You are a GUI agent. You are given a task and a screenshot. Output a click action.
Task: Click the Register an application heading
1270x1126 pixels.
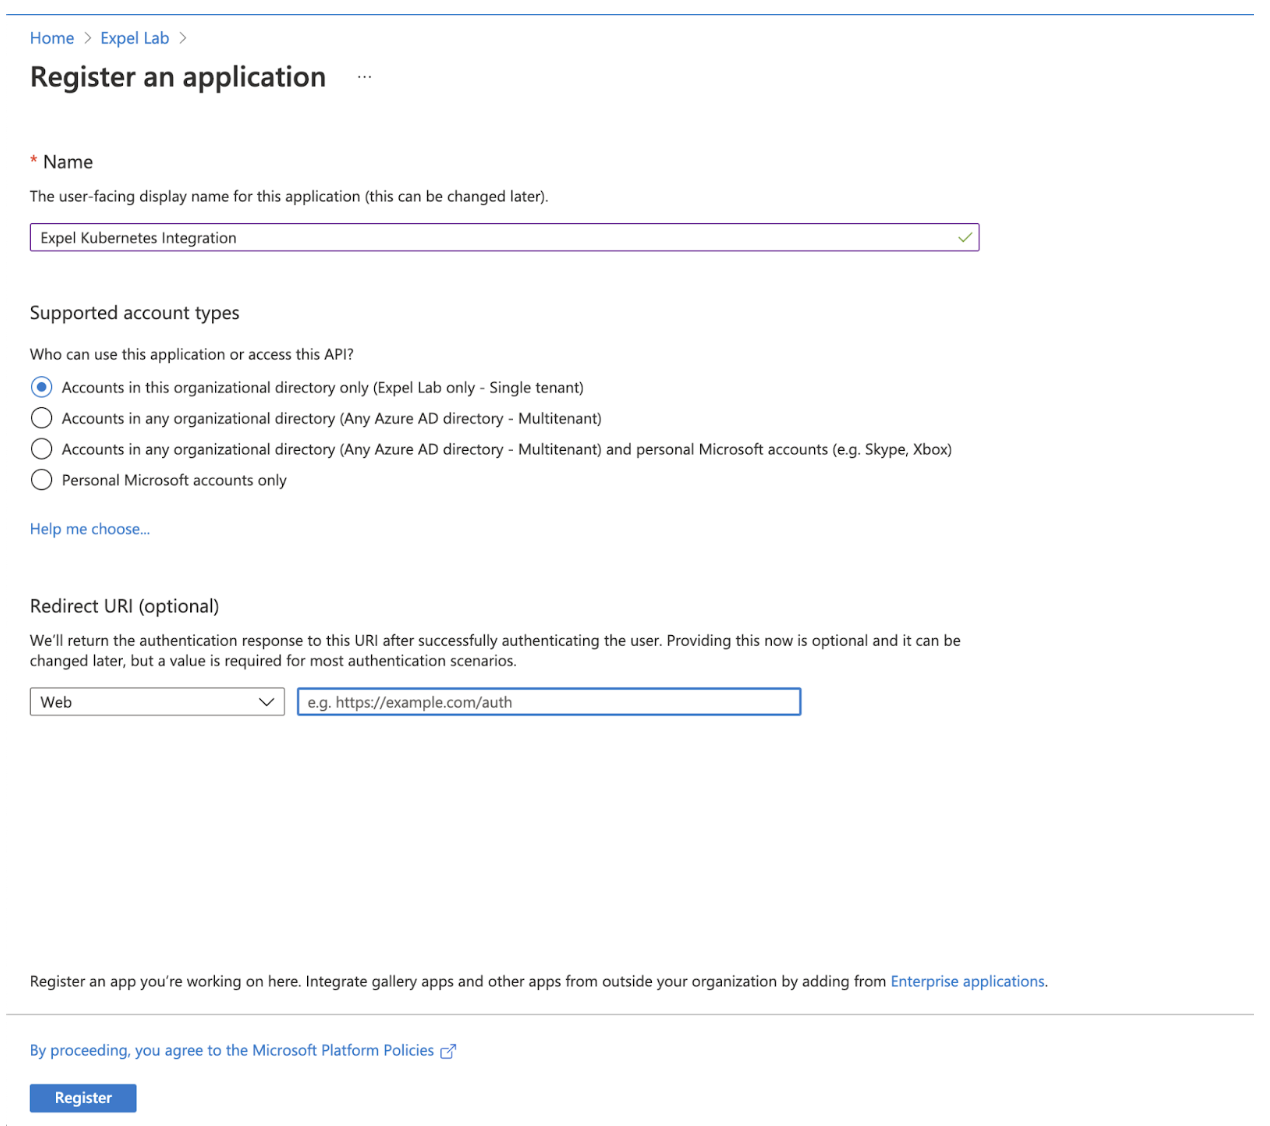point(178,77)
